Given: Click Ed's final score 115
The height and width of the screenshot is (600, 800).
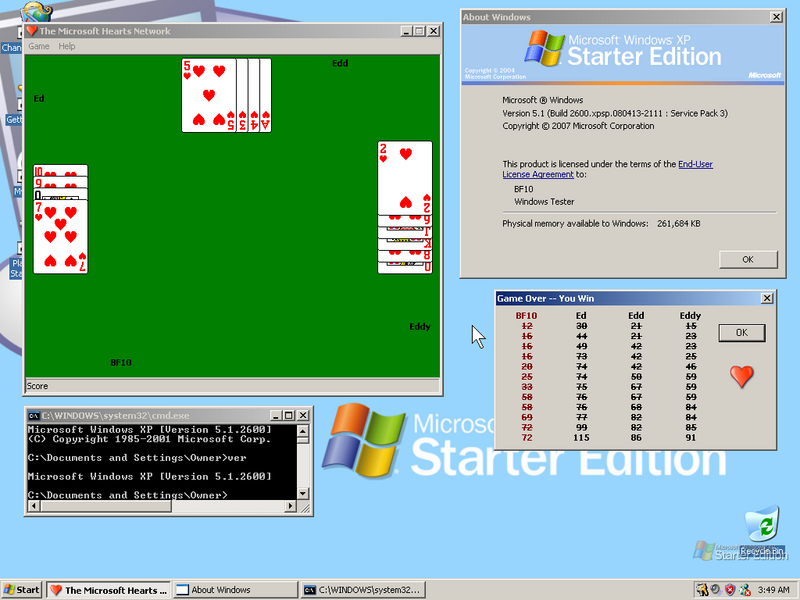Looking at the screenshot, I should click(x=581, y=438).
